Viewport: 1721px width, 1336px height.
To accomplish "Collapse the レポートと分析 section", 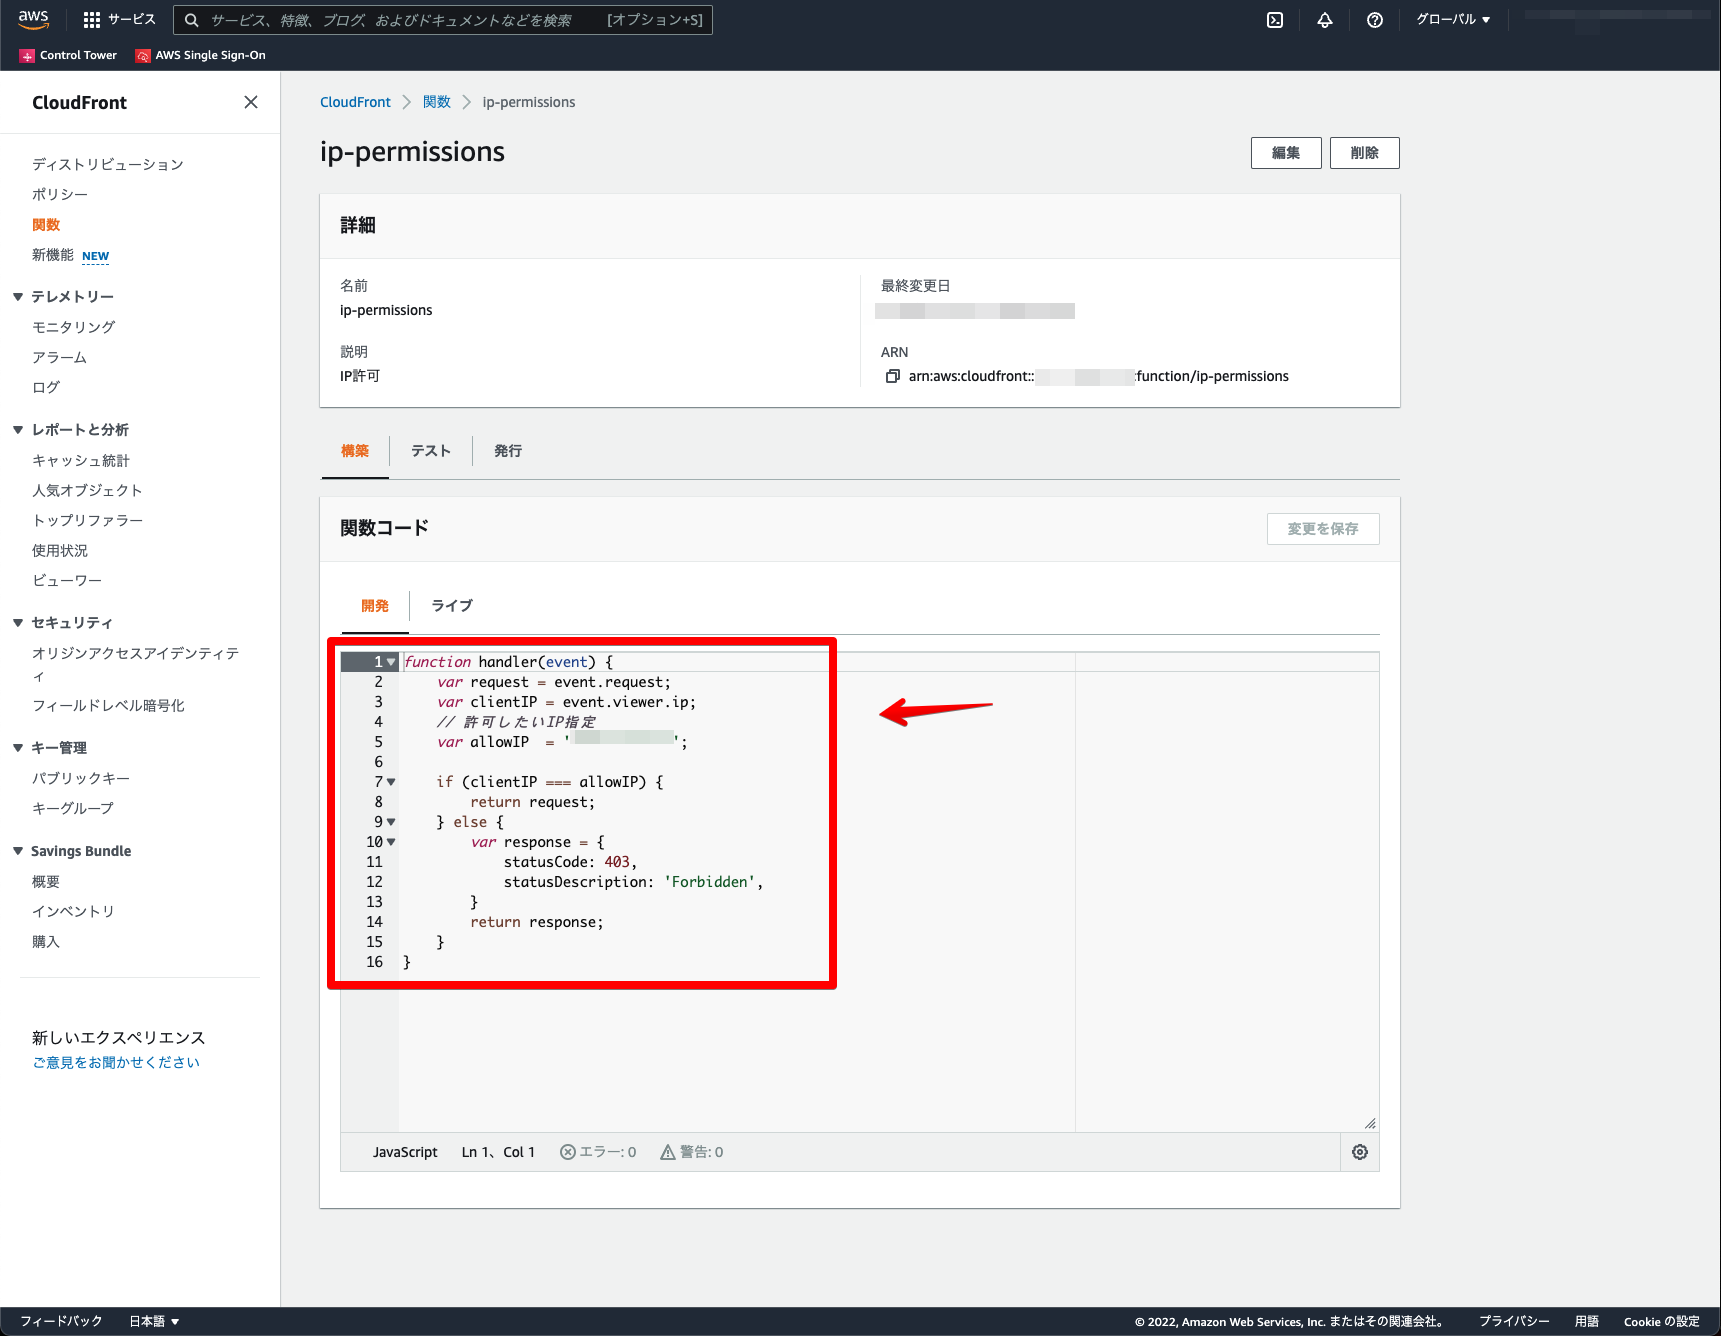I will (x=18, y=429).
